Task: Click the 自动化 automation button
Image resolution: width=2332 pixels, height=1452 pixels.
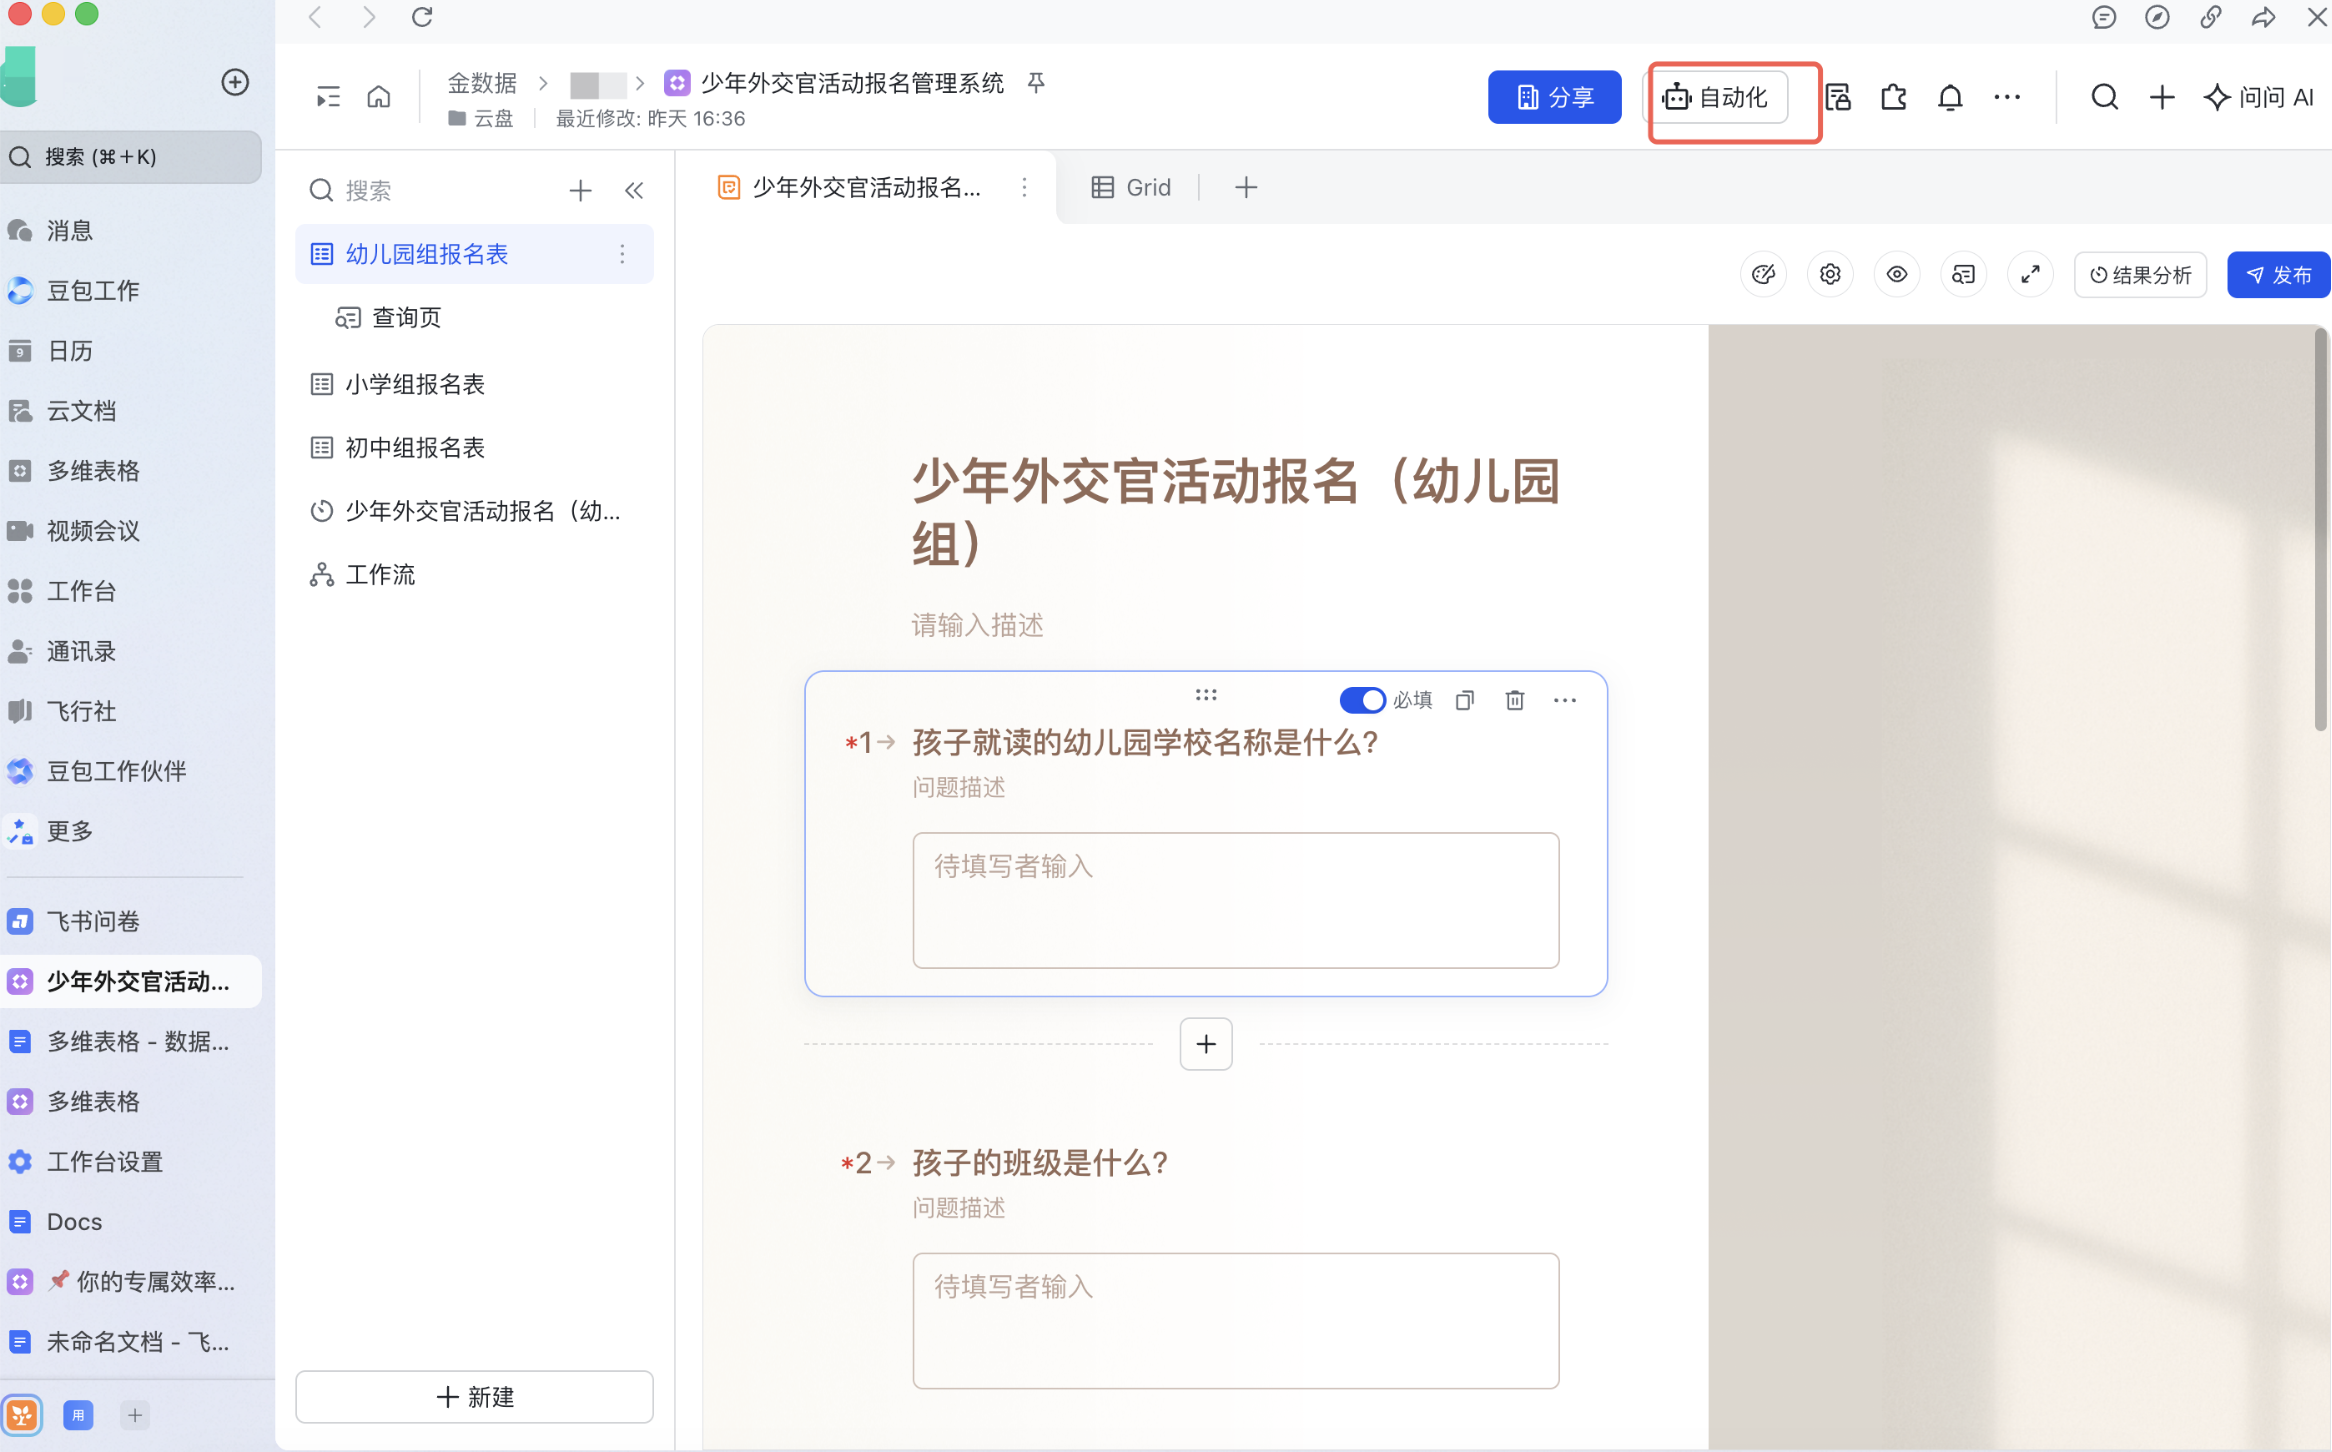Action: click(x=1717, y=97)
